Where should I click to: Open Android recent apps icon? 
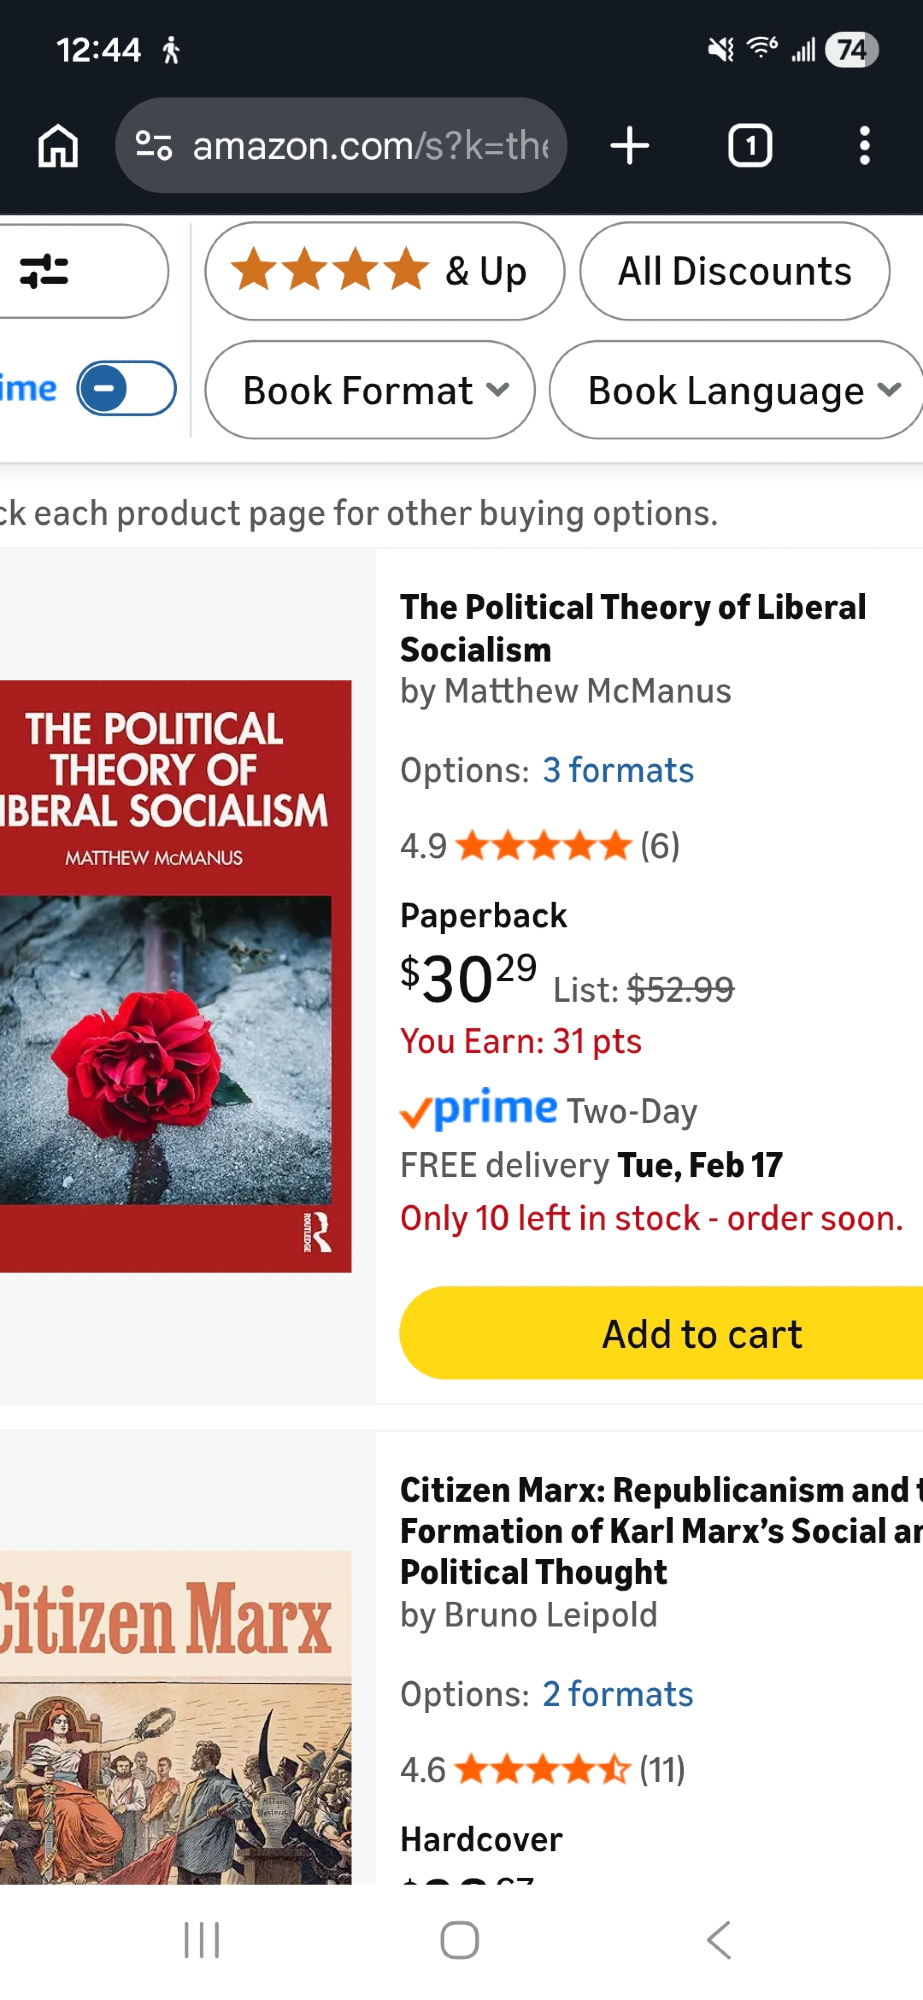point(202,1941)
